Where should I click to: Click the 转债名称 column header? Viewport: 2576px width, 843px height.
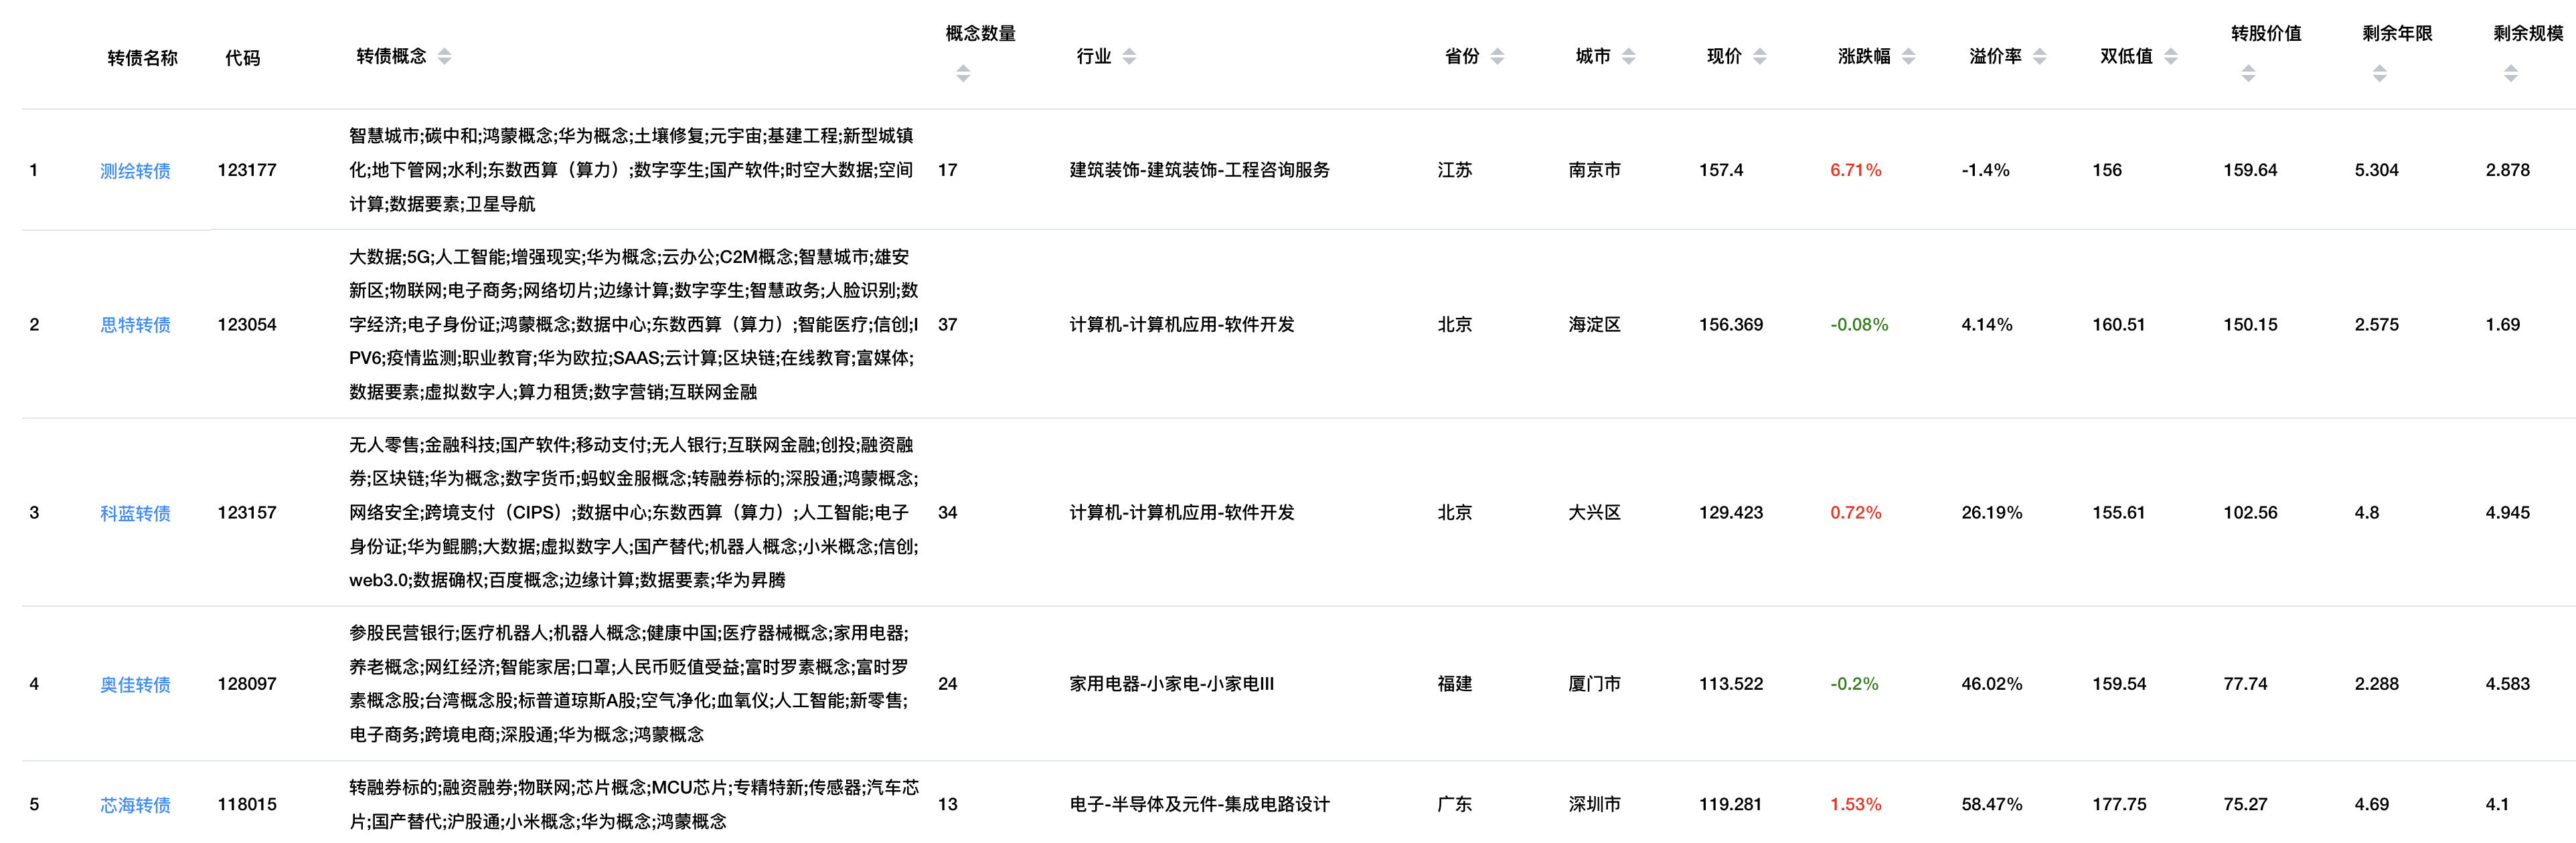[142, 58]
